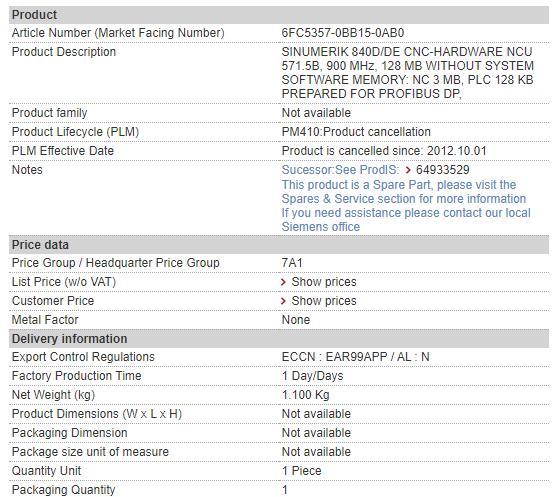Click the Article Number (Market Facing Number) label
The width and height of the screenshot is (557, 497).
tap(118, 33)
